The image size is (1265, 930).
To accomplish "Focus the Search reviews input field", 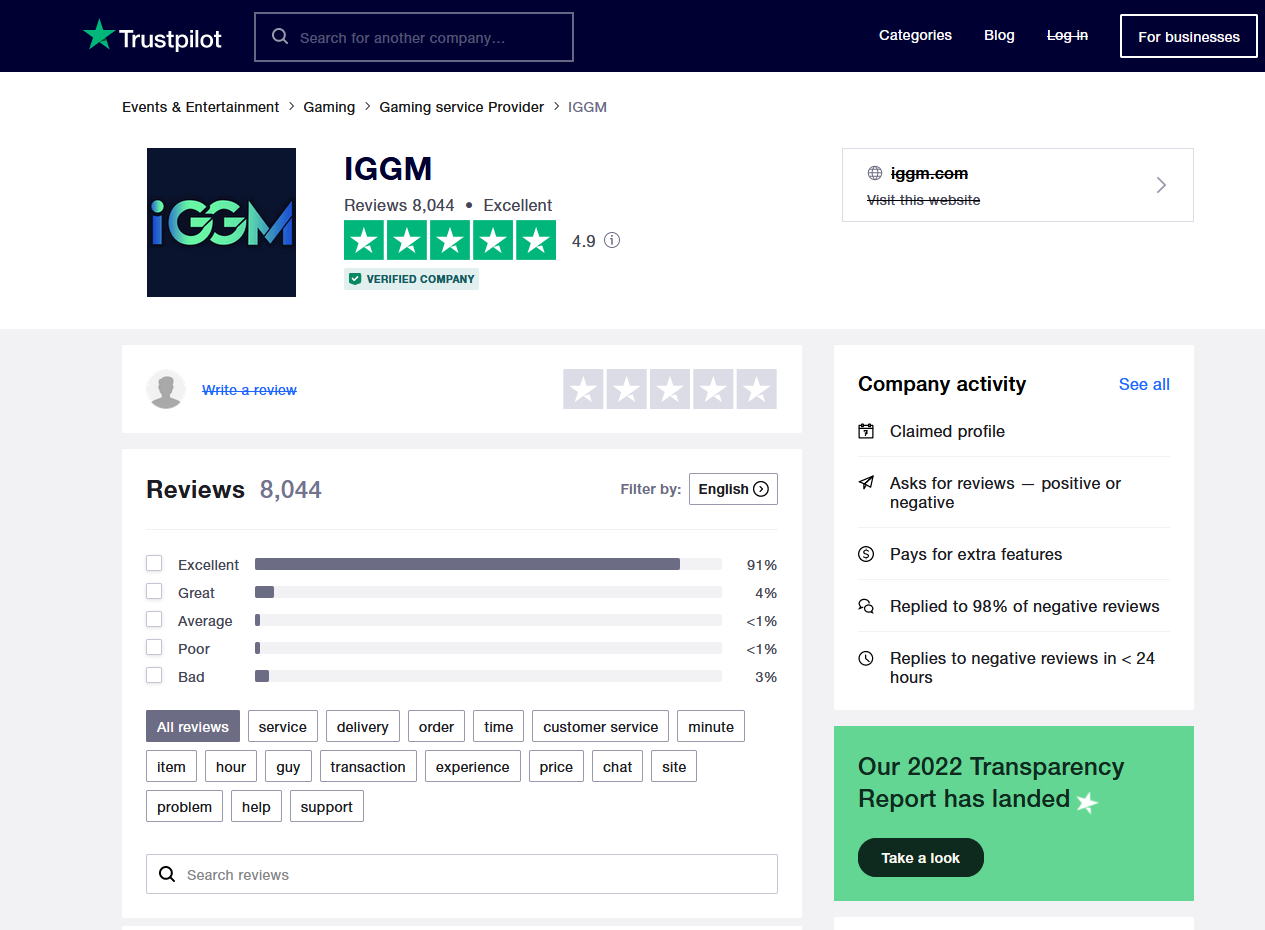I will tap(462, 874).
